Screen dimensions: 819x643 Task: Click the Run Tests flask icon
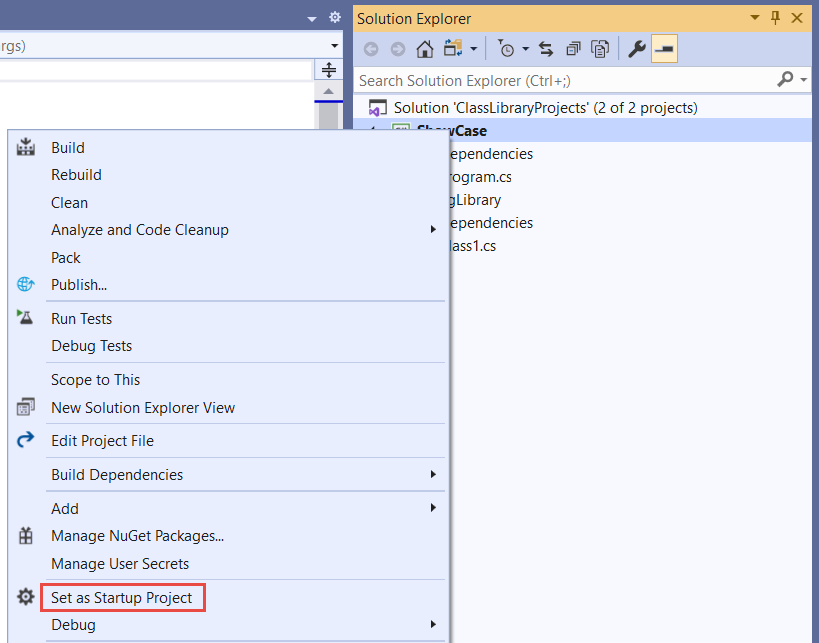(24, 318)
